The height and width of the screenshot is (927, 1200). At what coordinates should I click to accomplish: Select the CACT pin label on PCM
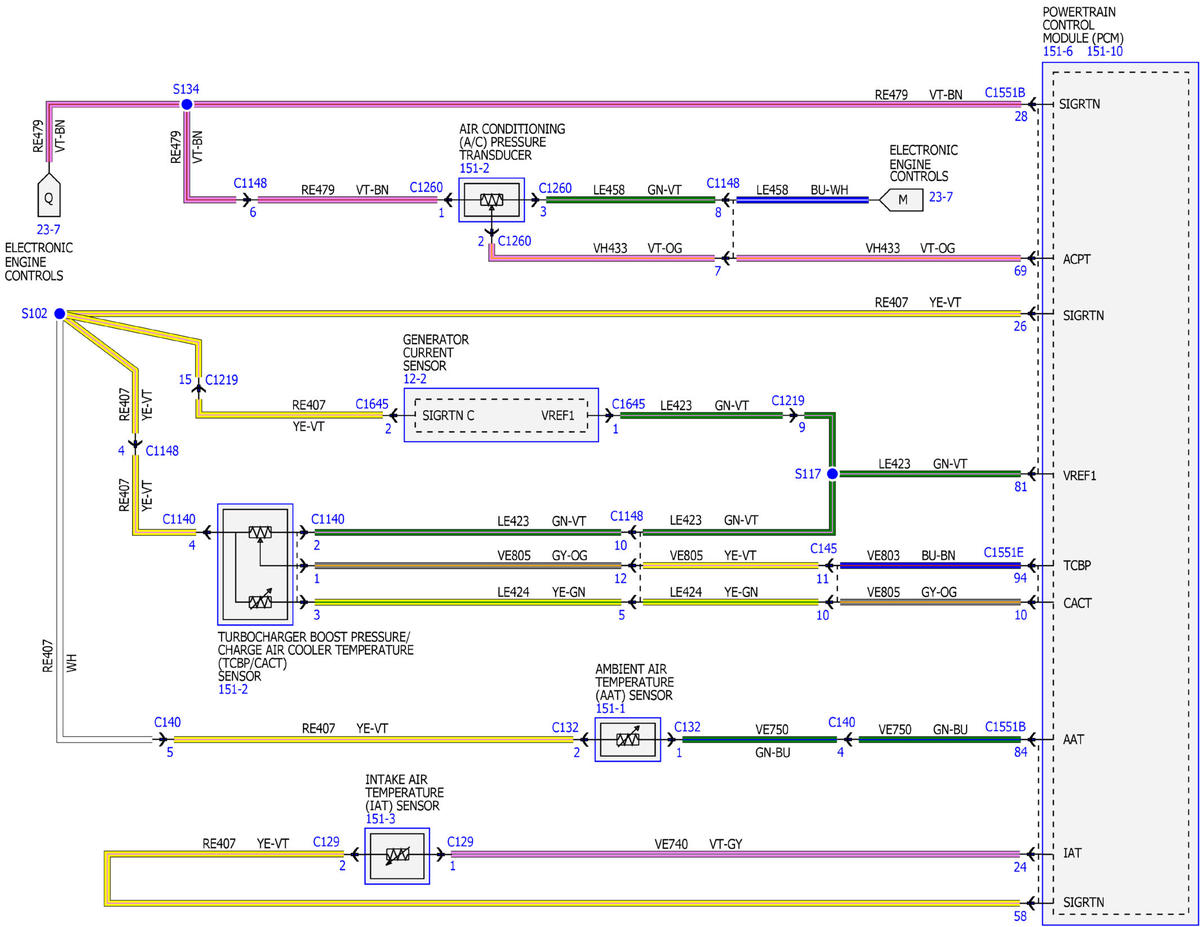tap(1078, 603)
